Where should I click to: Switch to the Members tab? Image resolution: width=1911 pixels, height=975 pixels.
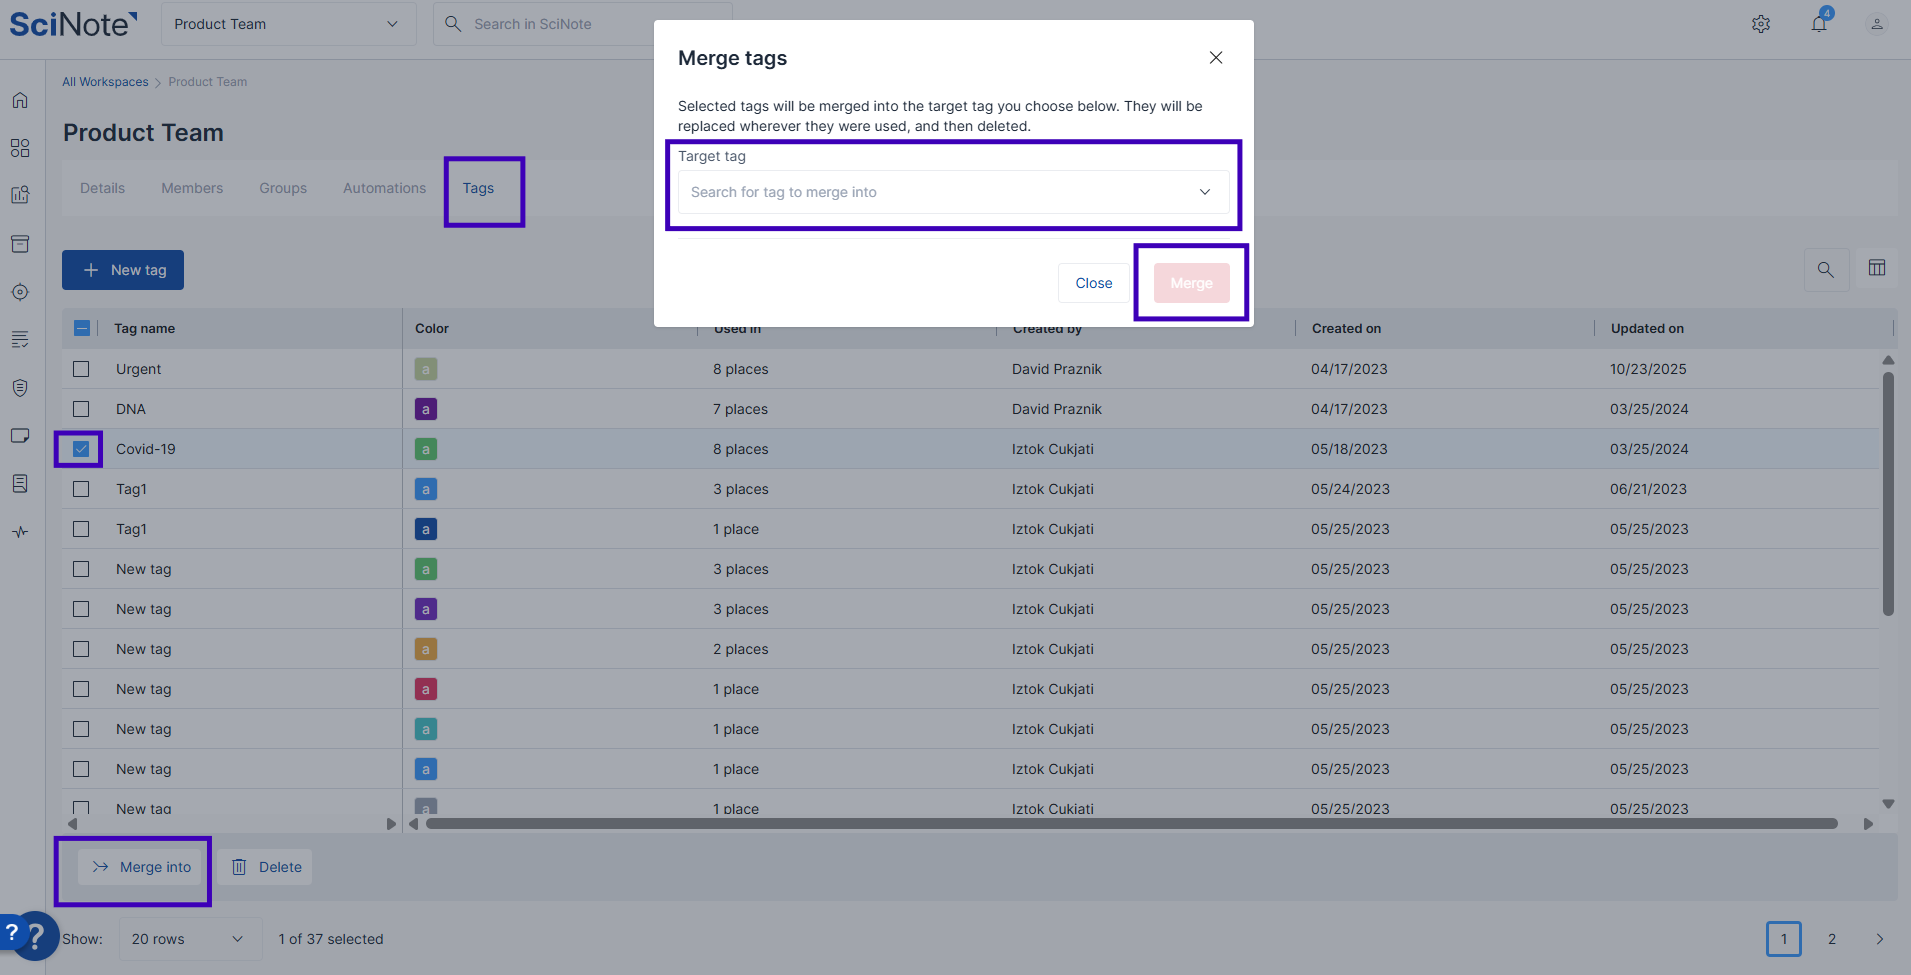192,188
